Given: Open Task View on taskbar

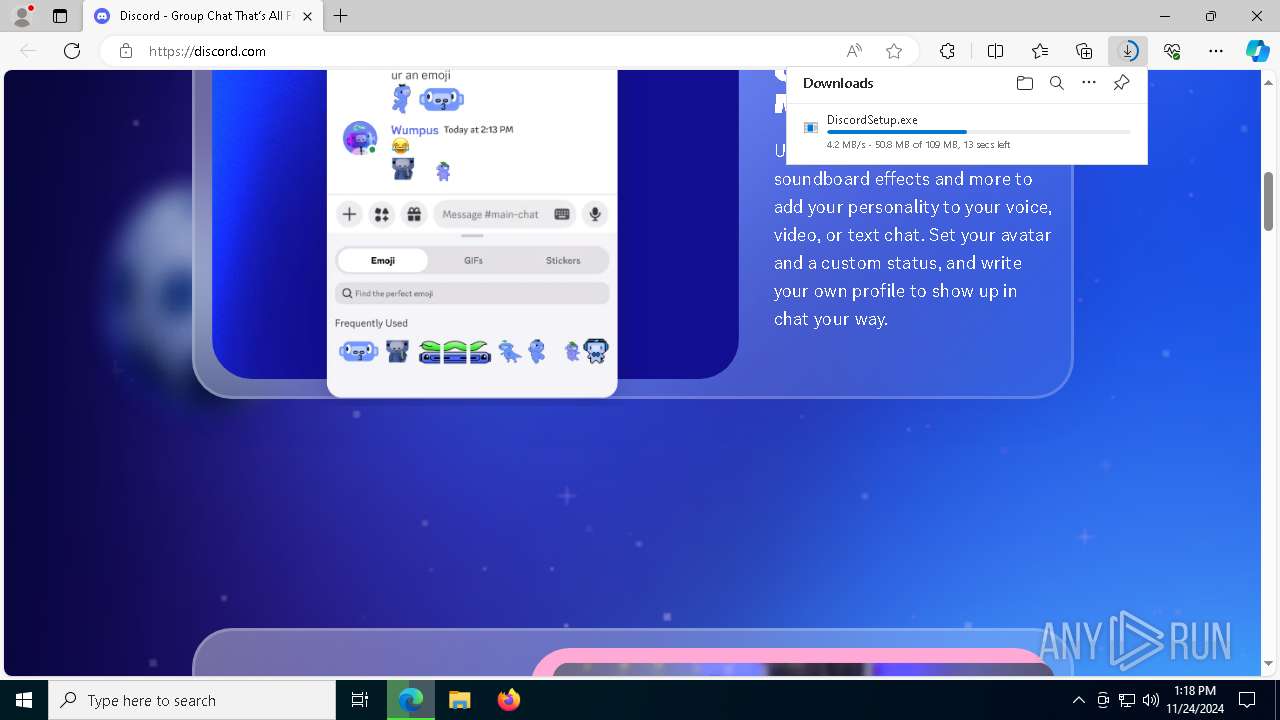Looking at the screenshot, I should click(360, 700).
